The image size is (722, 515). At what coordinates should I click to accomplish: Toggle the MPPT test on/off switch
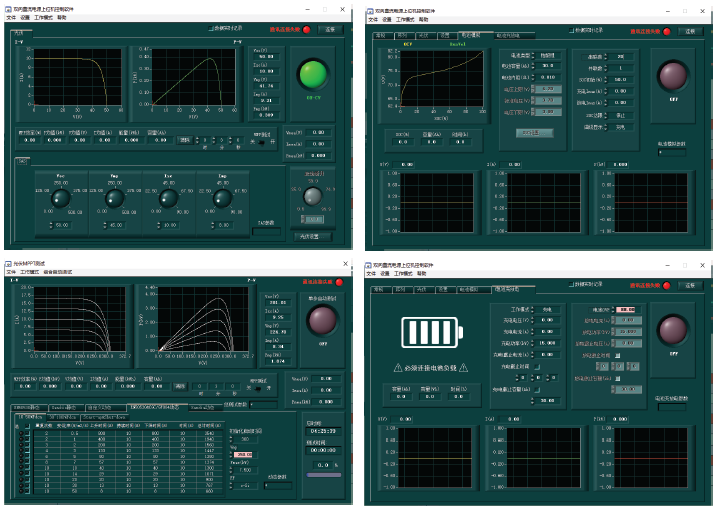[260, 142]
